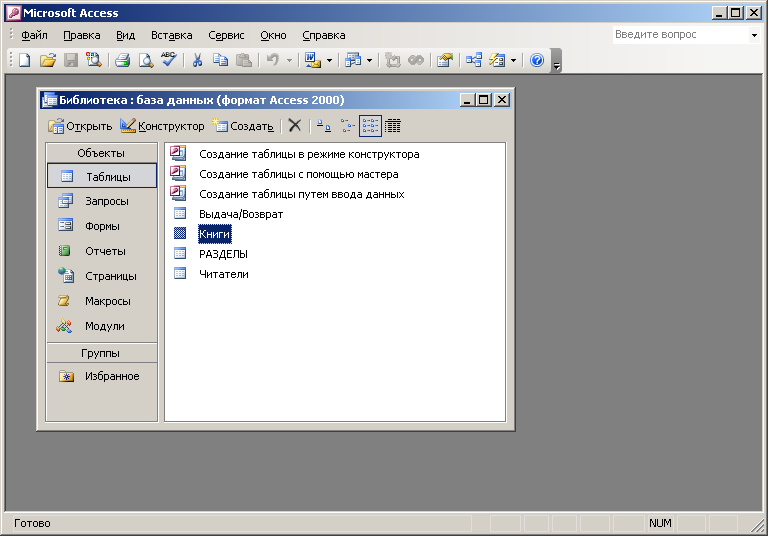Viewport: 768px width, 536px height.
Task: Switch to Small Icons view
Action: 347,126
